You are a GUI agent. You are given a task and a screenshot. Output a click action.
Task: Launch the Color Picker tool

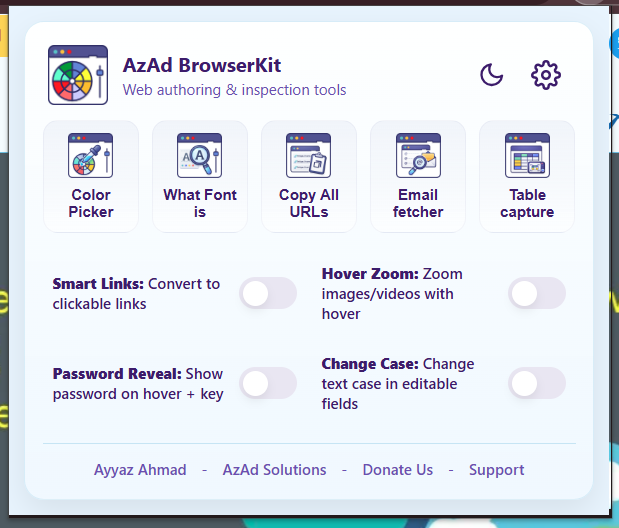point(91,176)
